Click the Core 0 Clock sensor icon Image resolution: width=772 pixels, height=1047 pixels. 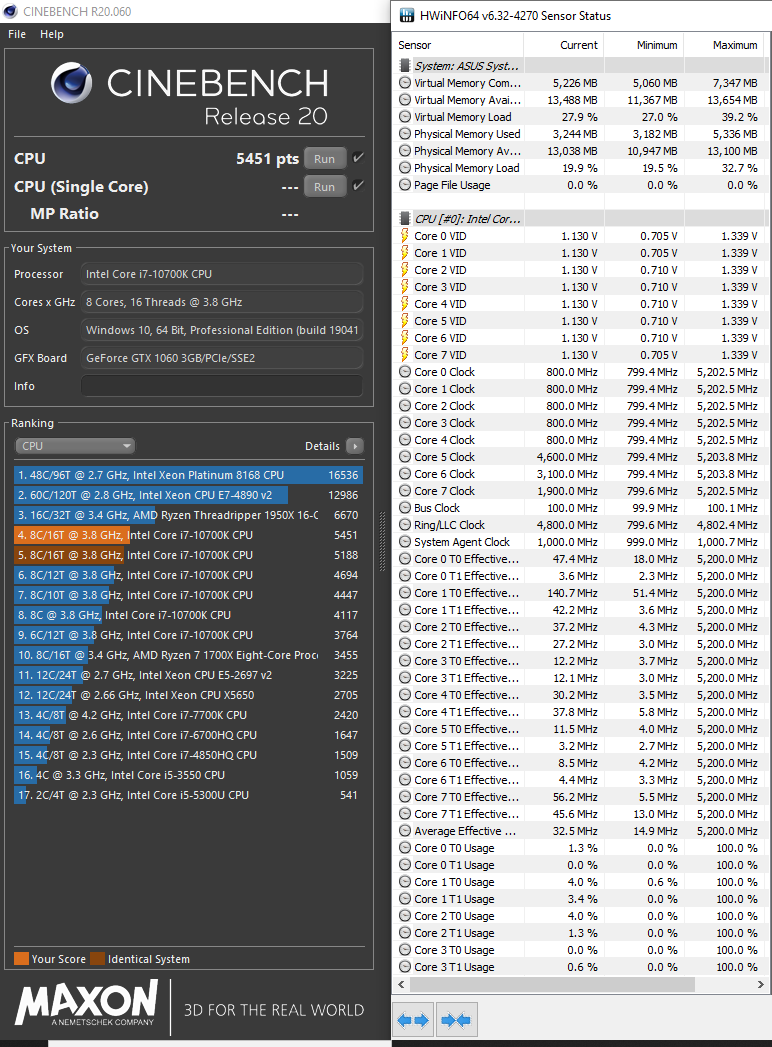pyautogui.click(x=405, y=372)
